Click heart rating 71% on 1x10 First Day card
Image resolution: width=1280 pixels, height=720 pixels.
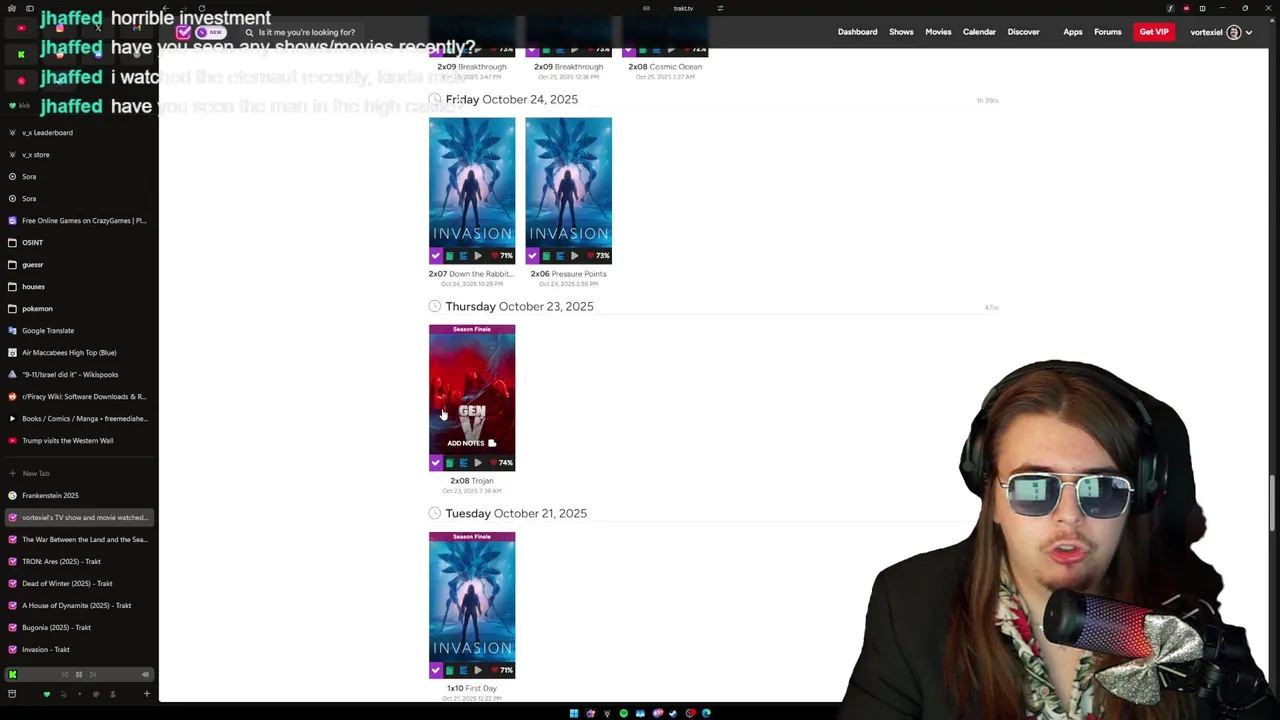[x=502, y=670]
